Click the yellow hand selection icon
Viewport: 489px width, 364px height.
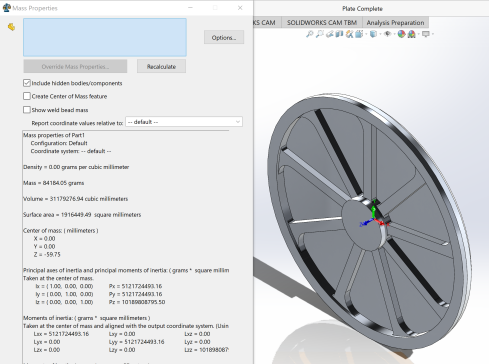point(11,27)
